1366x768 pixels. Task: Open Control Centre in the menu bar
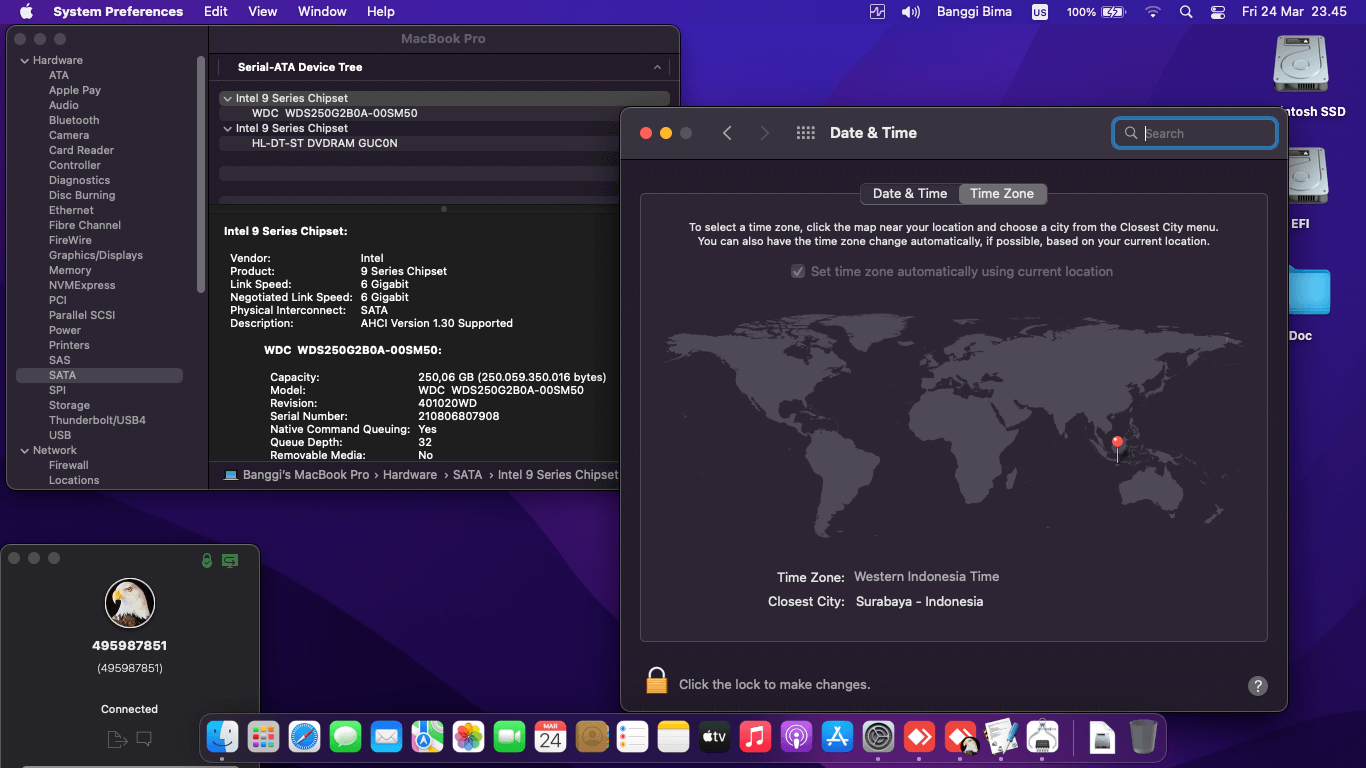[1217, 12]
